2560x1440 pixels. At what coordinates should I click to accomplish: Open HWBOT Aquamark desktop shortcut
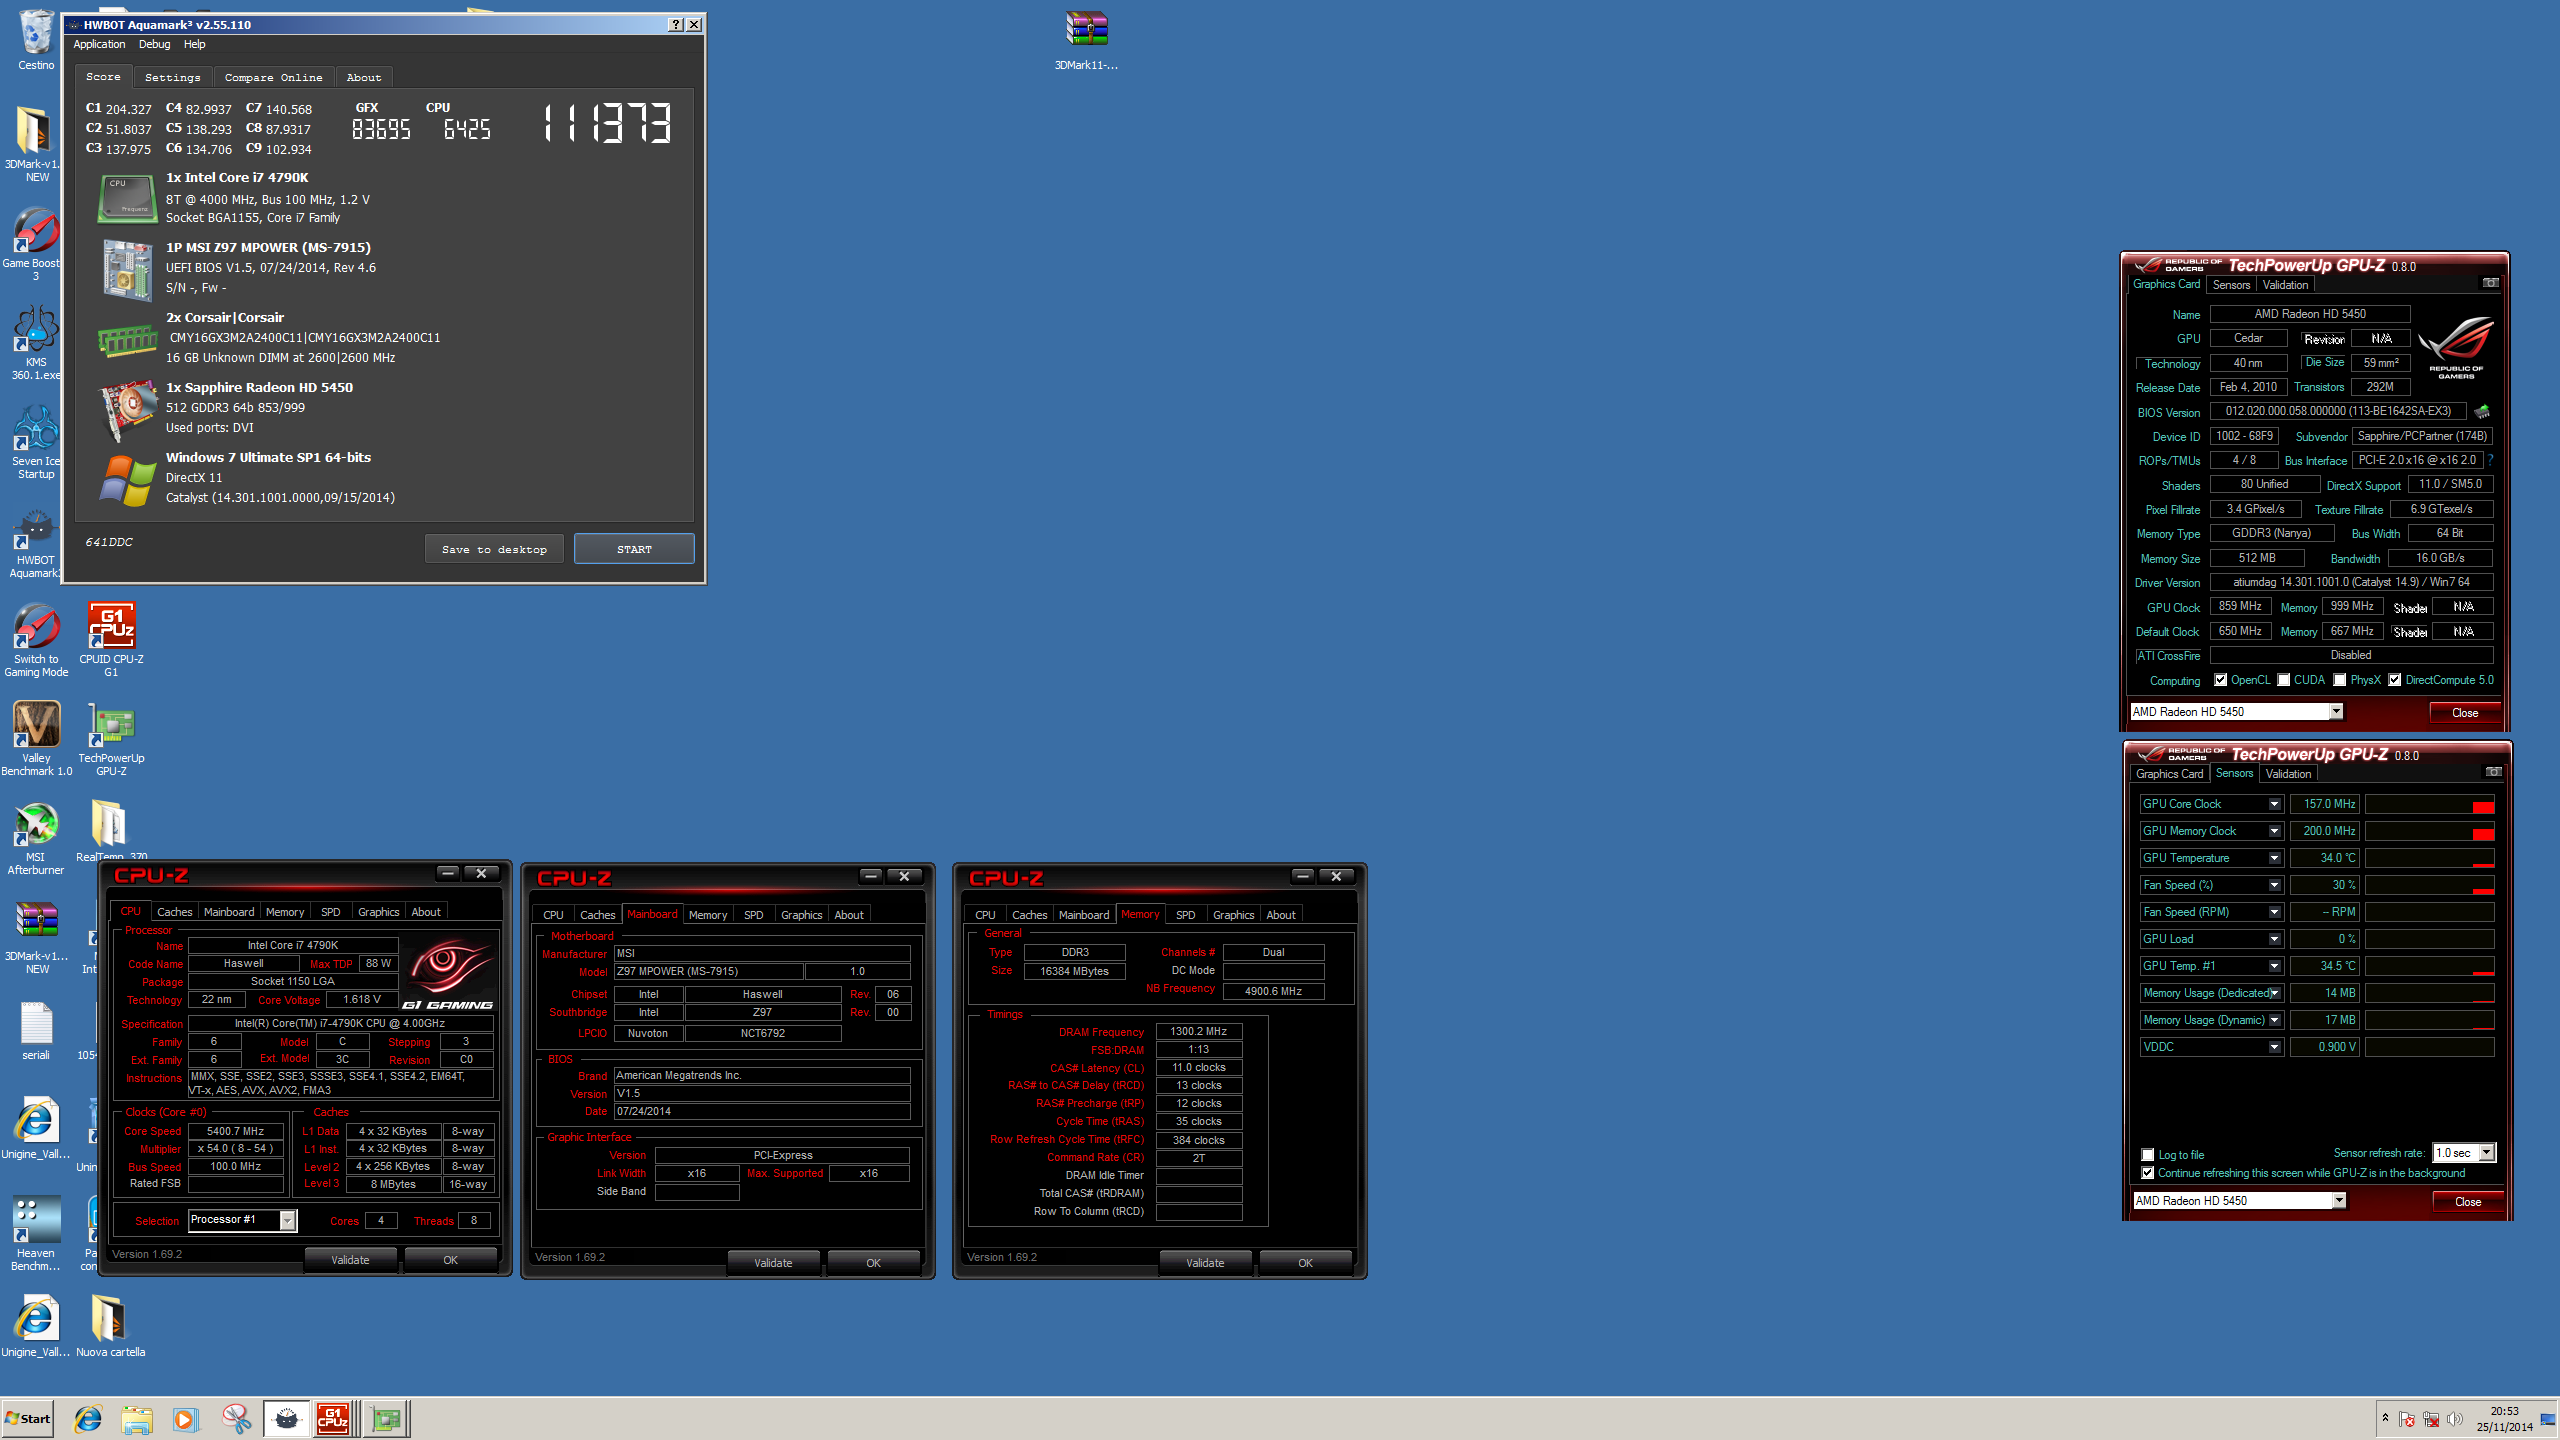click(36, 540)
